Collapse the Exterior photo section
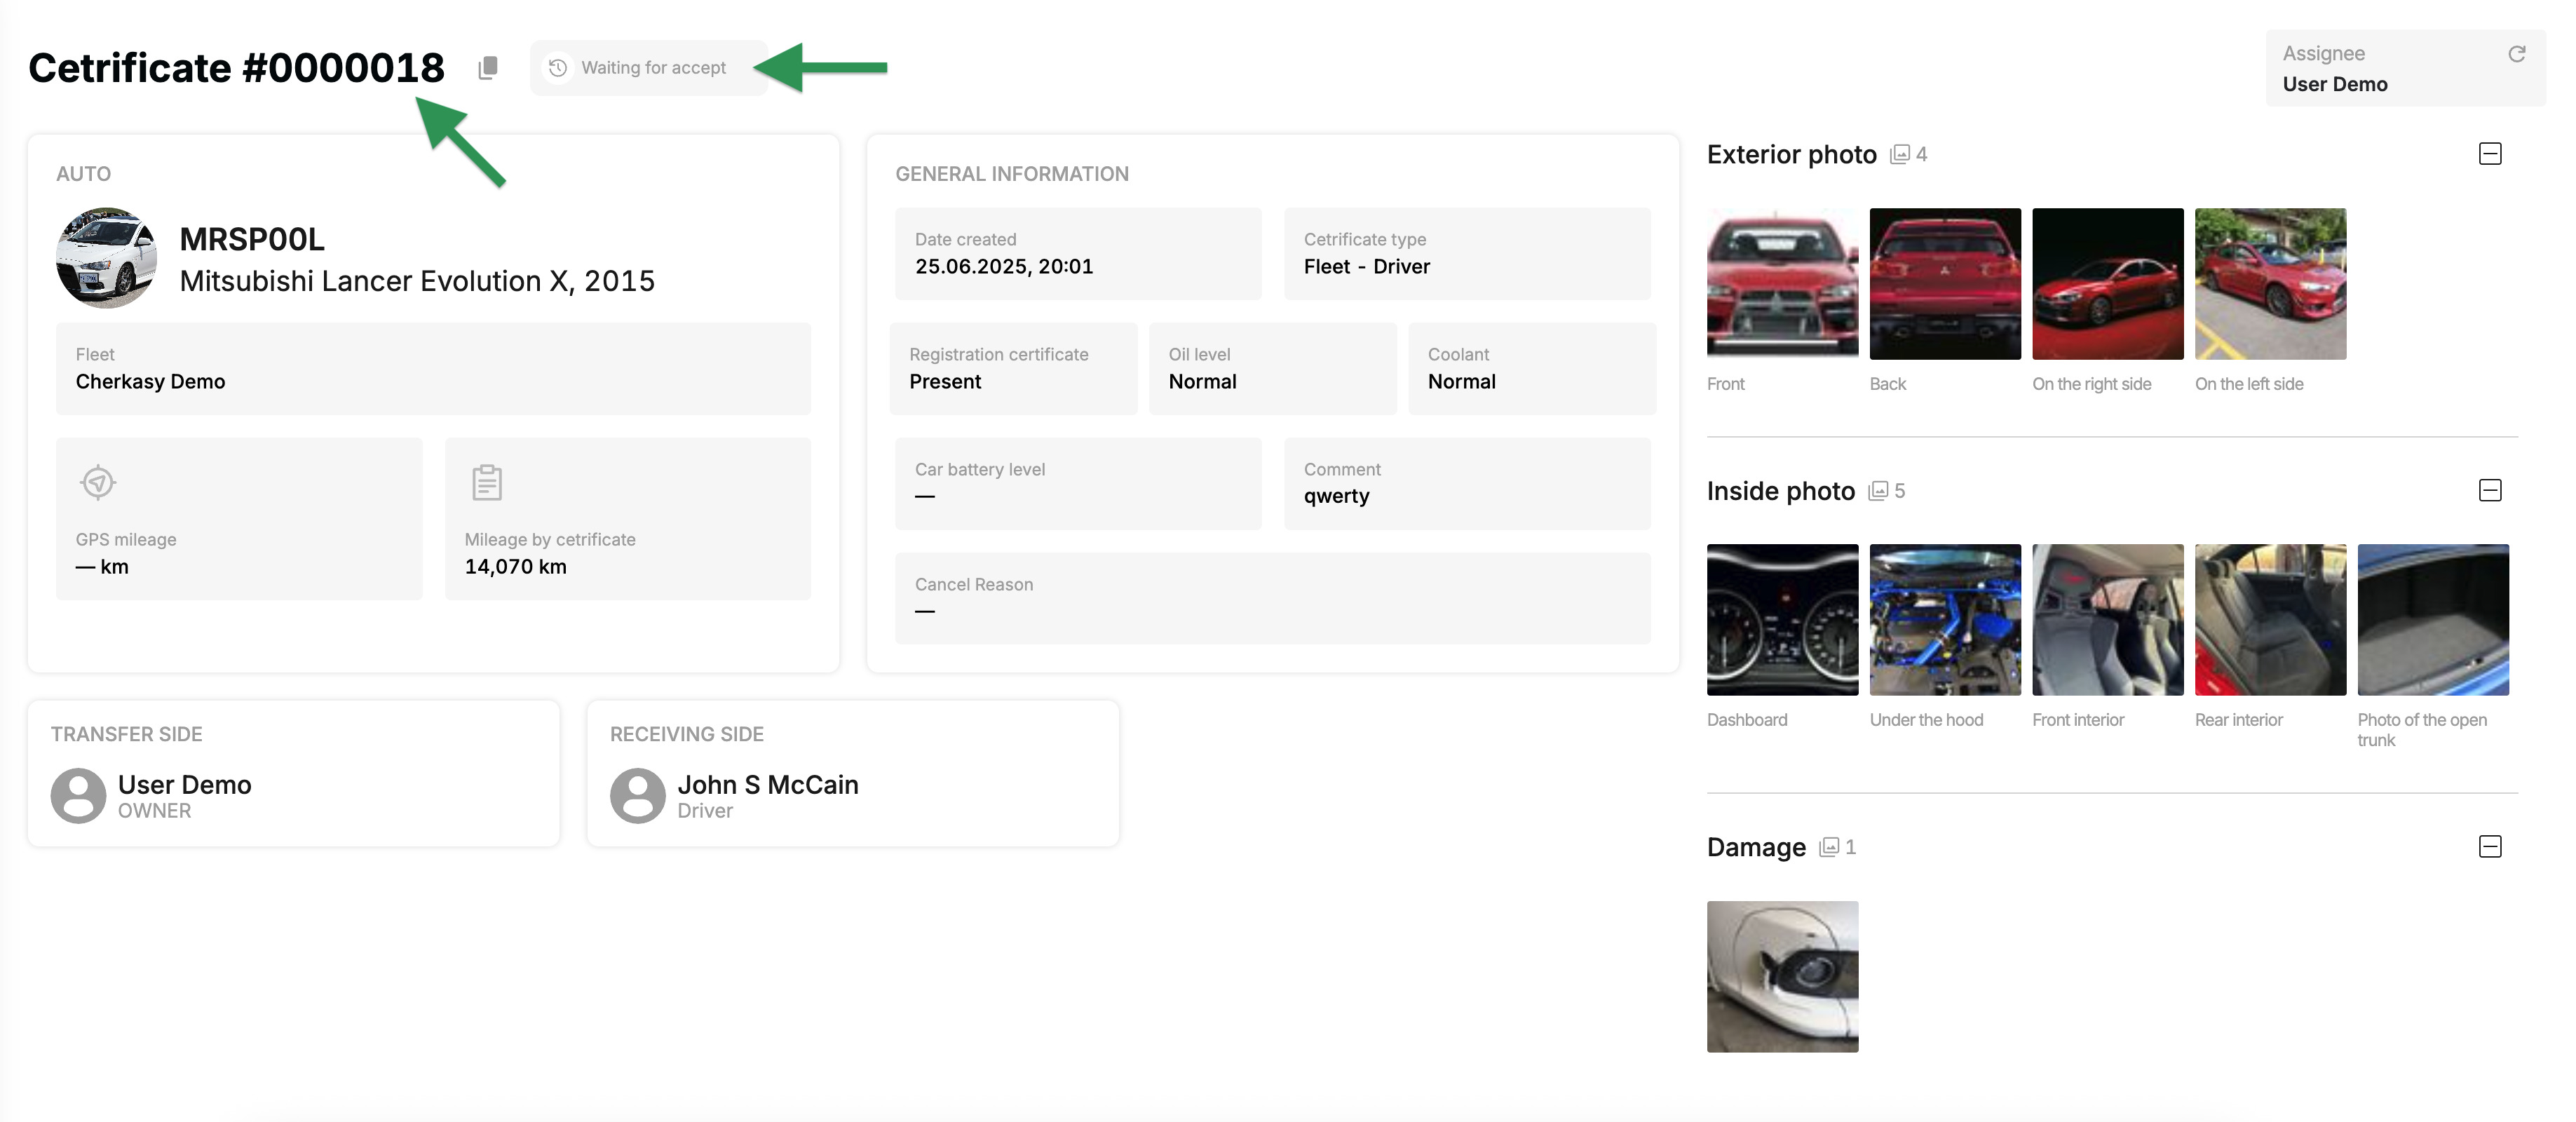 click(2490, 154)
